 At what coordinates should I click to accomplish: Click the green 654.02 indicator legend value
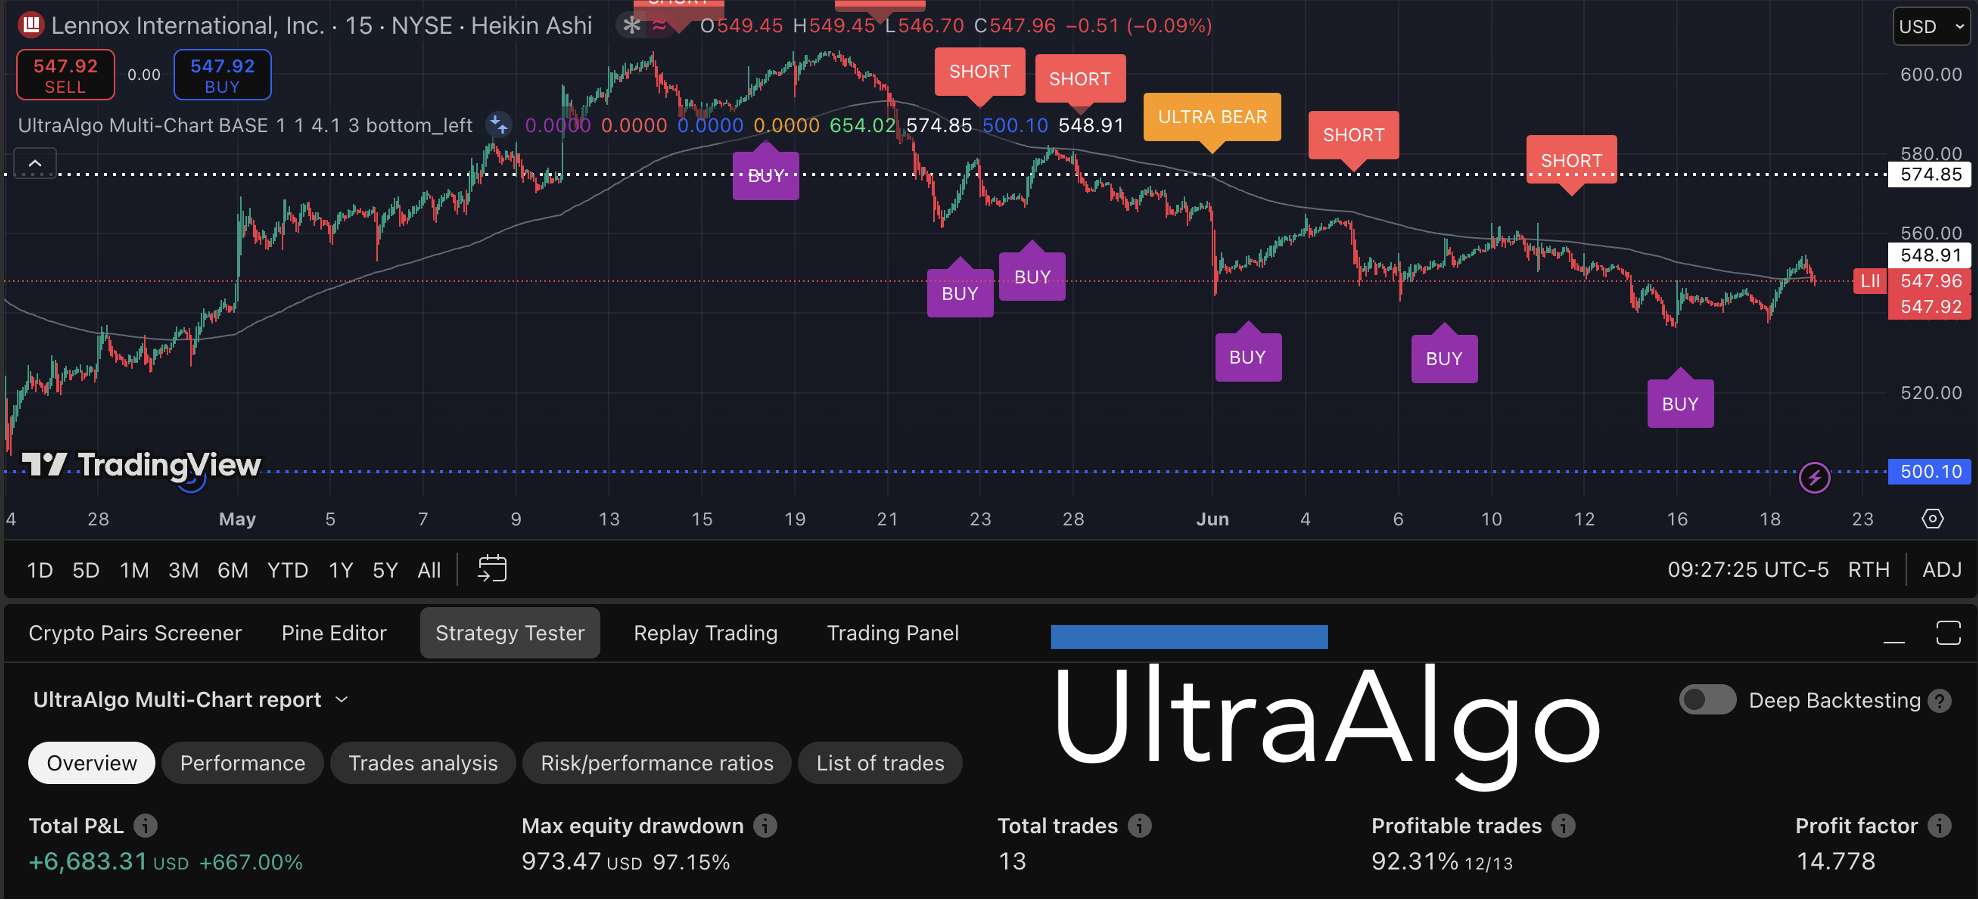(863, 125)
